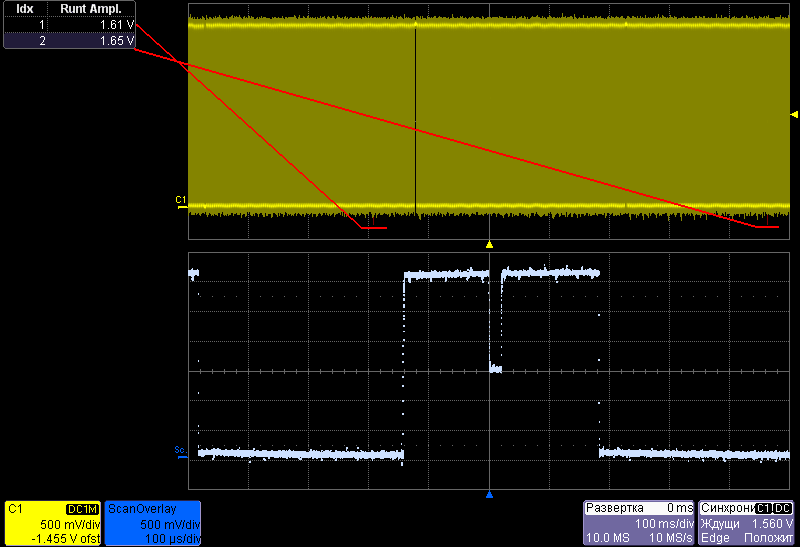800x547 pixels.
Task: Click the yellow trigger level arrow on right edge
Action: (x=794, y=114)
